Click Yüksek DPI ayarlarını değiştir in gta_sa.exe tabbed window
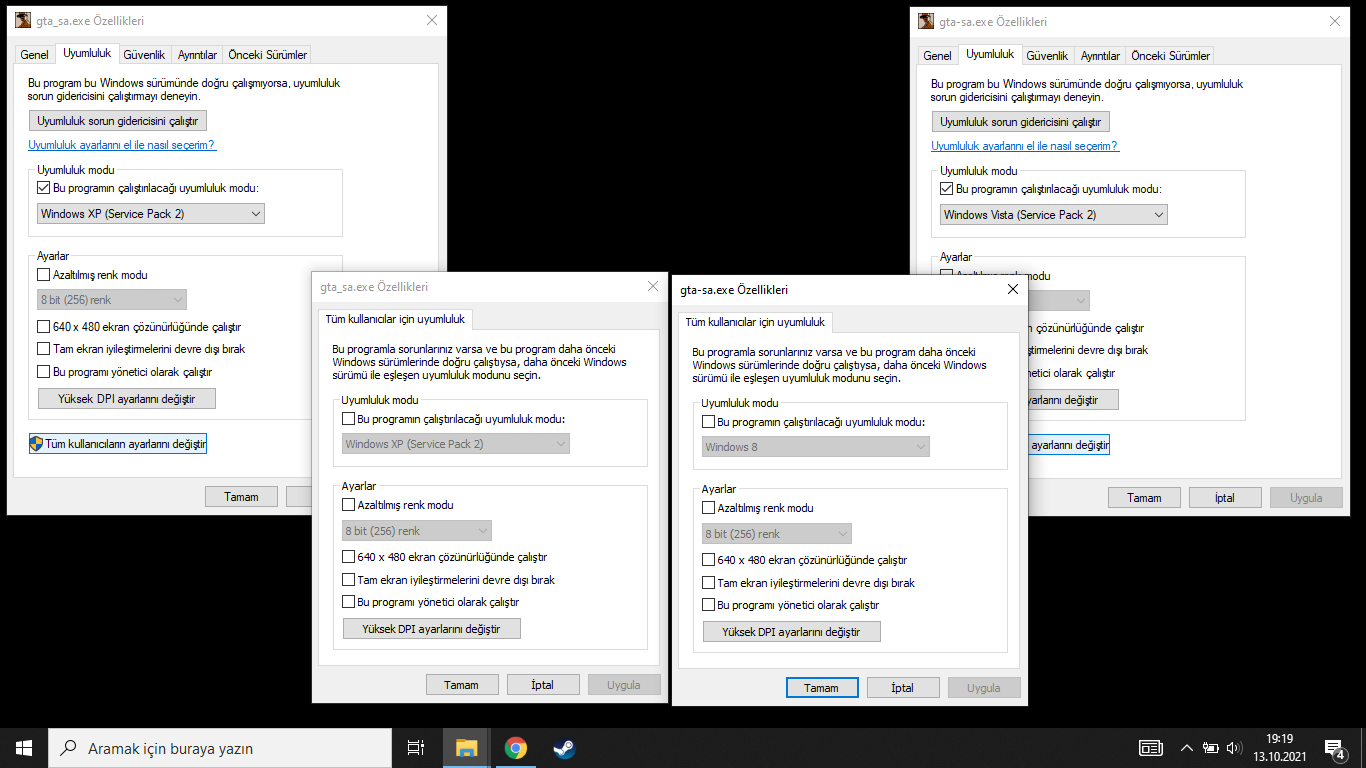The image size is (1366, 768). [126, 399]
